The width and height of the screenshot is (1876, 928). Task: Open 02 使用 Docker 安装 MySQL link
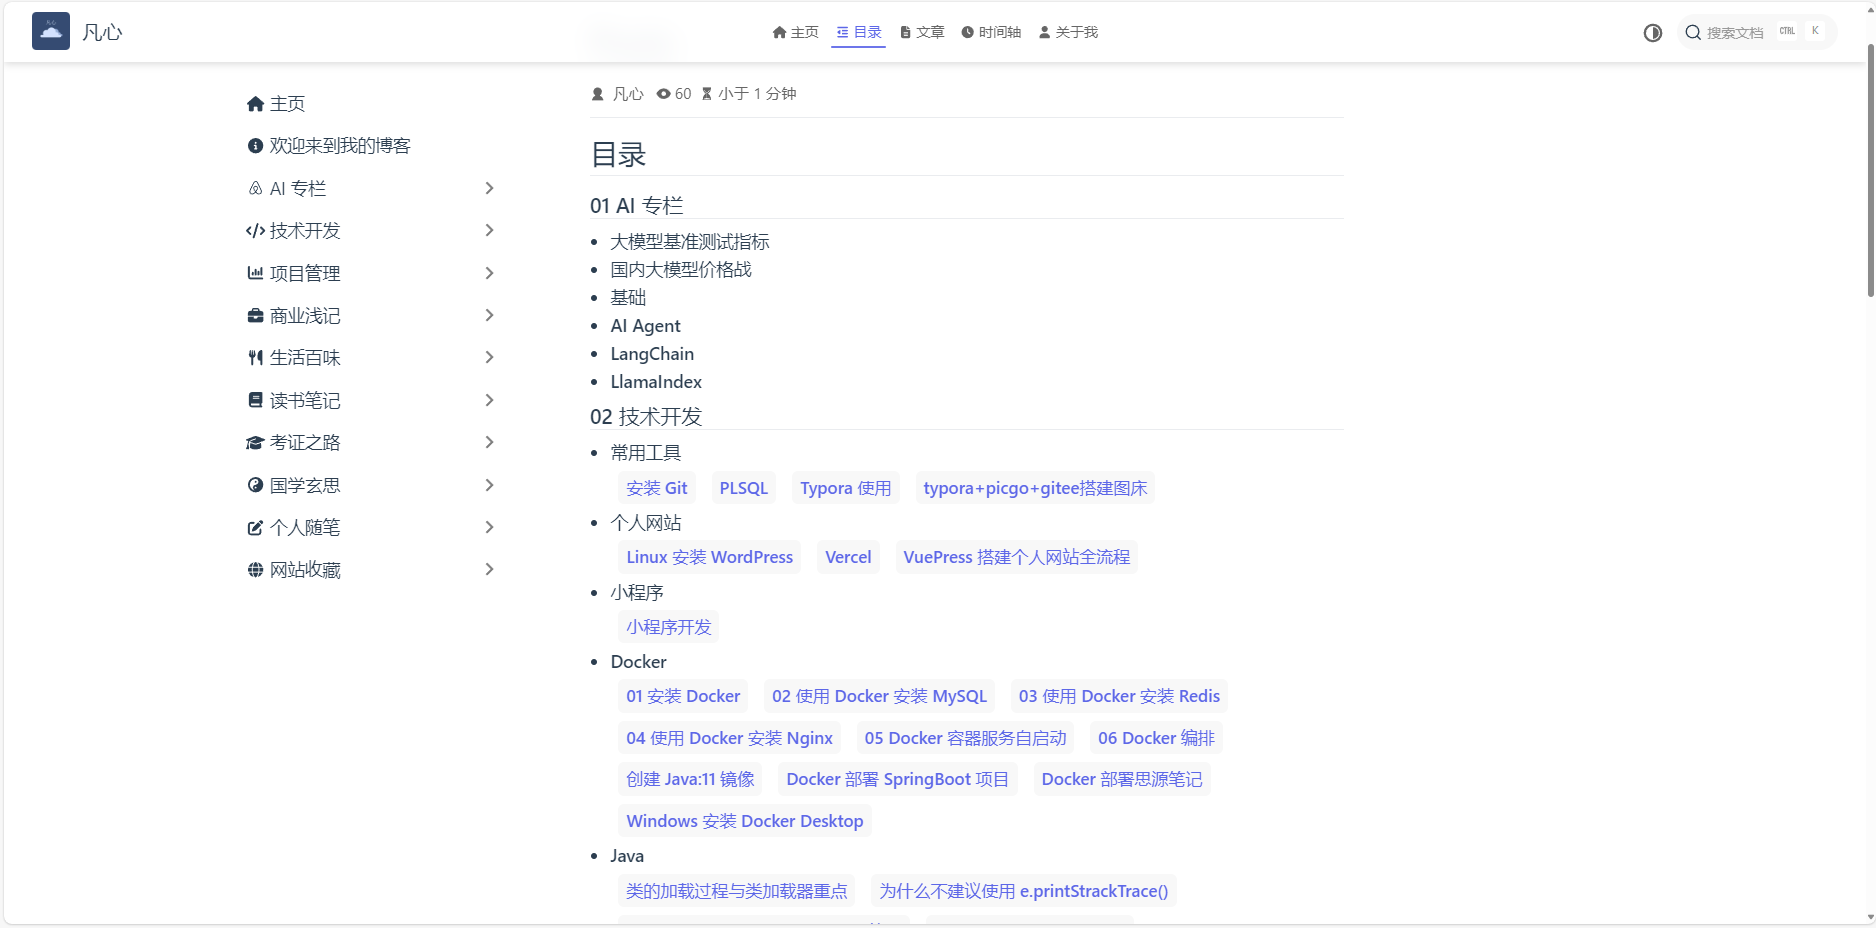pos(880,696)
